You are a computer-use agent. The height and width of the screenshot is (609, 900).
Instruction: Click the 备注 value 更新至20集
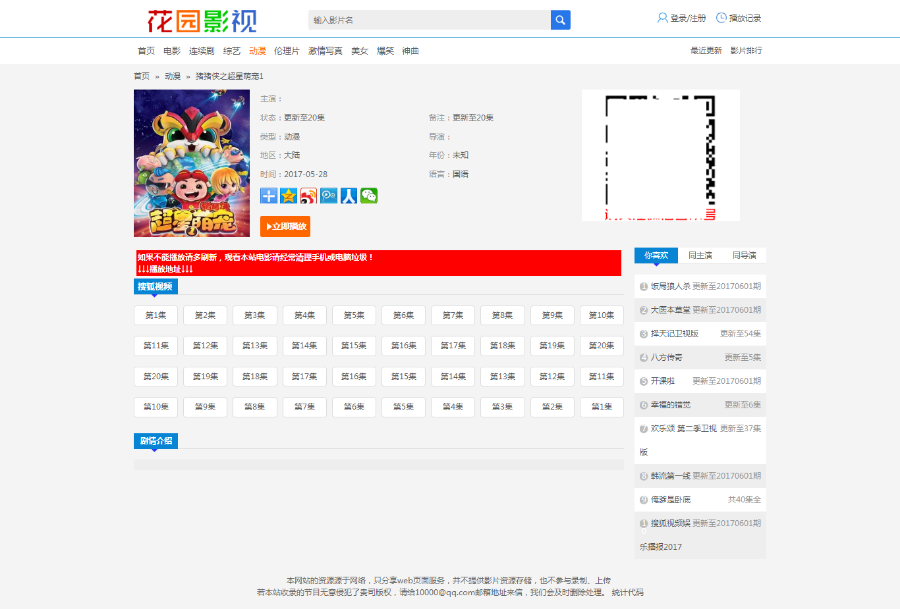(x=473, y=118)
